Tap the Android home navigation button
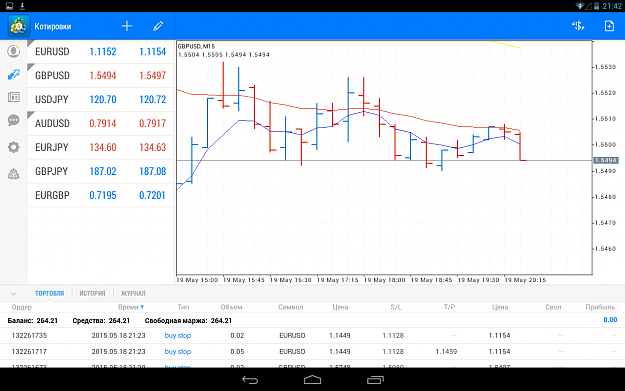Screen dimensions: 625x391 click(312, 380)
